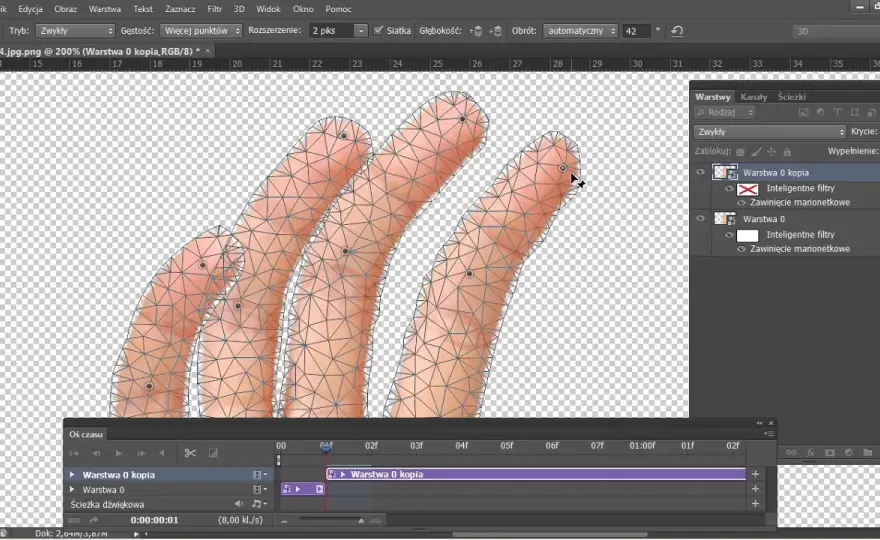Toggle puppet warp filter eye under Warstwa 0
This screenshot has height=540, width=880.
pos(741,249)
